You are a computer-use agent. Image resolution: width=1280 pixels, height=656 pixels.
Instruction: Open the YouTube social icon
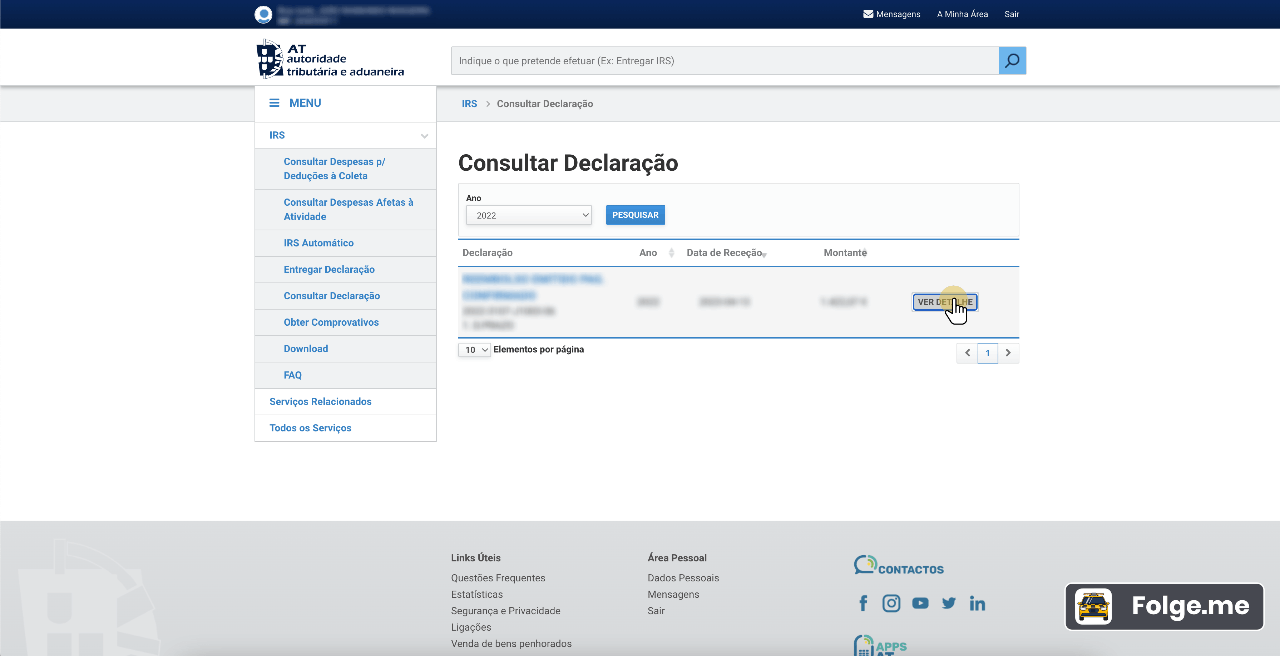[920, 603]
